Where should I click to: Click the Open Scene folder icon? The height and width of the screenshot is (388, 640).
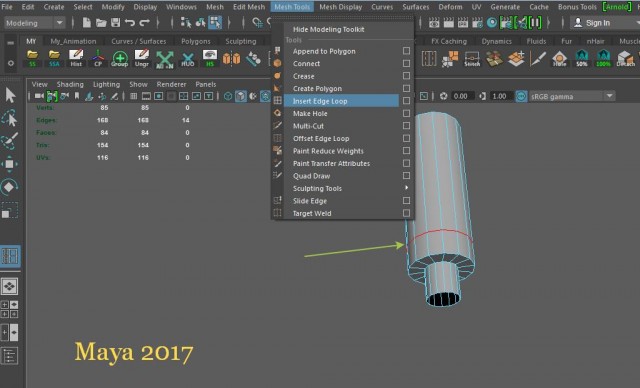pyautogui.click(x=101, y=23)
